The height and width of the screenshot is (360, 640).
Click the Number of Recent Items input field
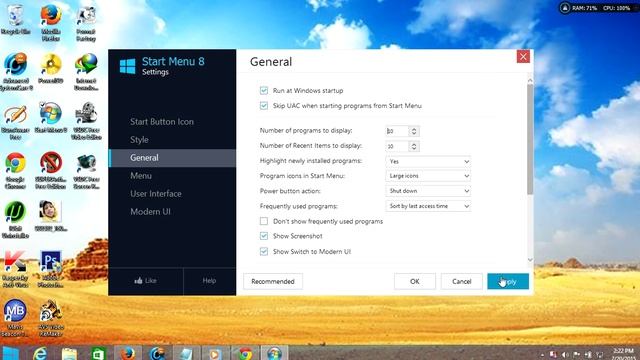397,146
